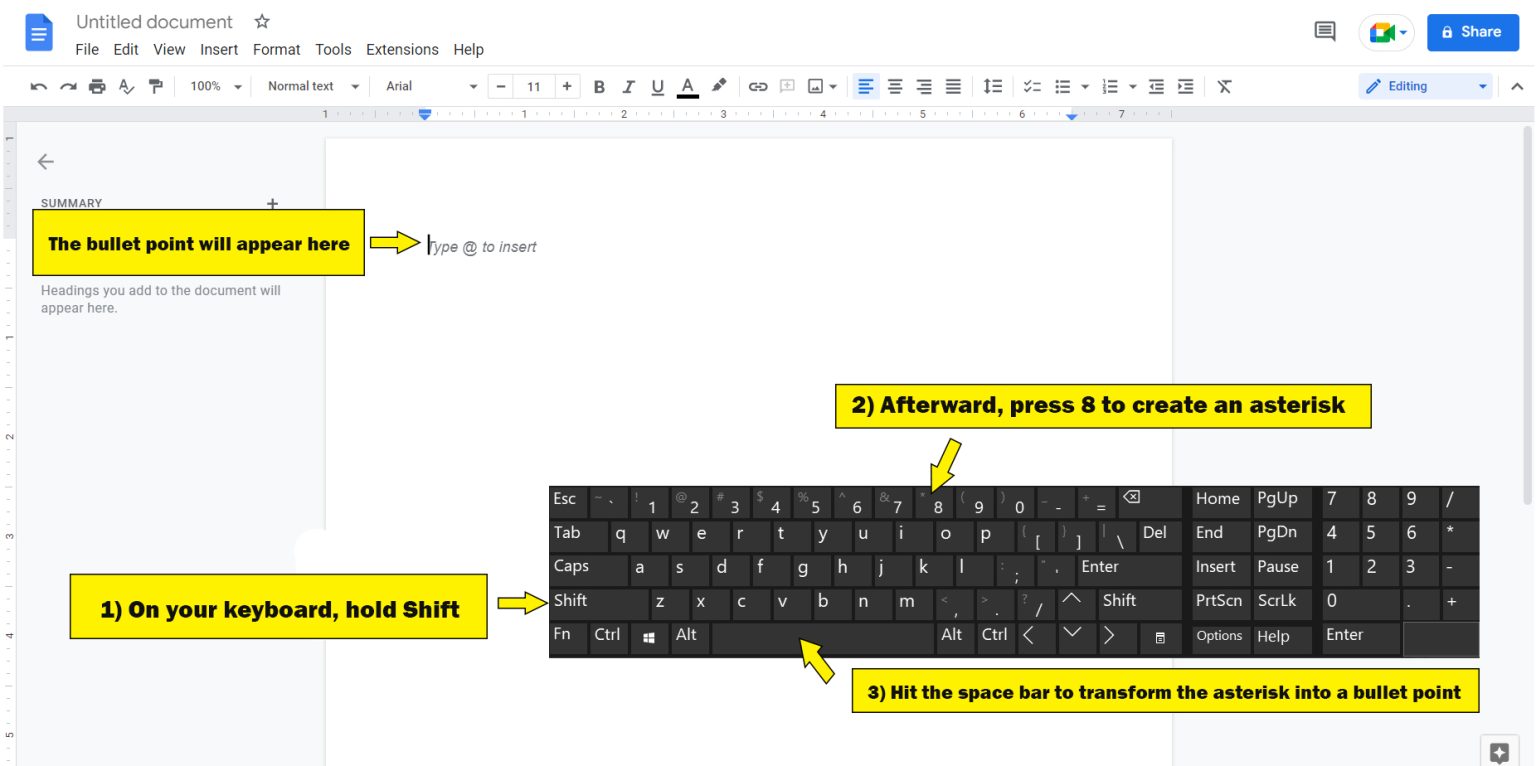Run the spelling and grammar check icon
1536x766 pixels.
pyautogui.click(x=126, y=86)
